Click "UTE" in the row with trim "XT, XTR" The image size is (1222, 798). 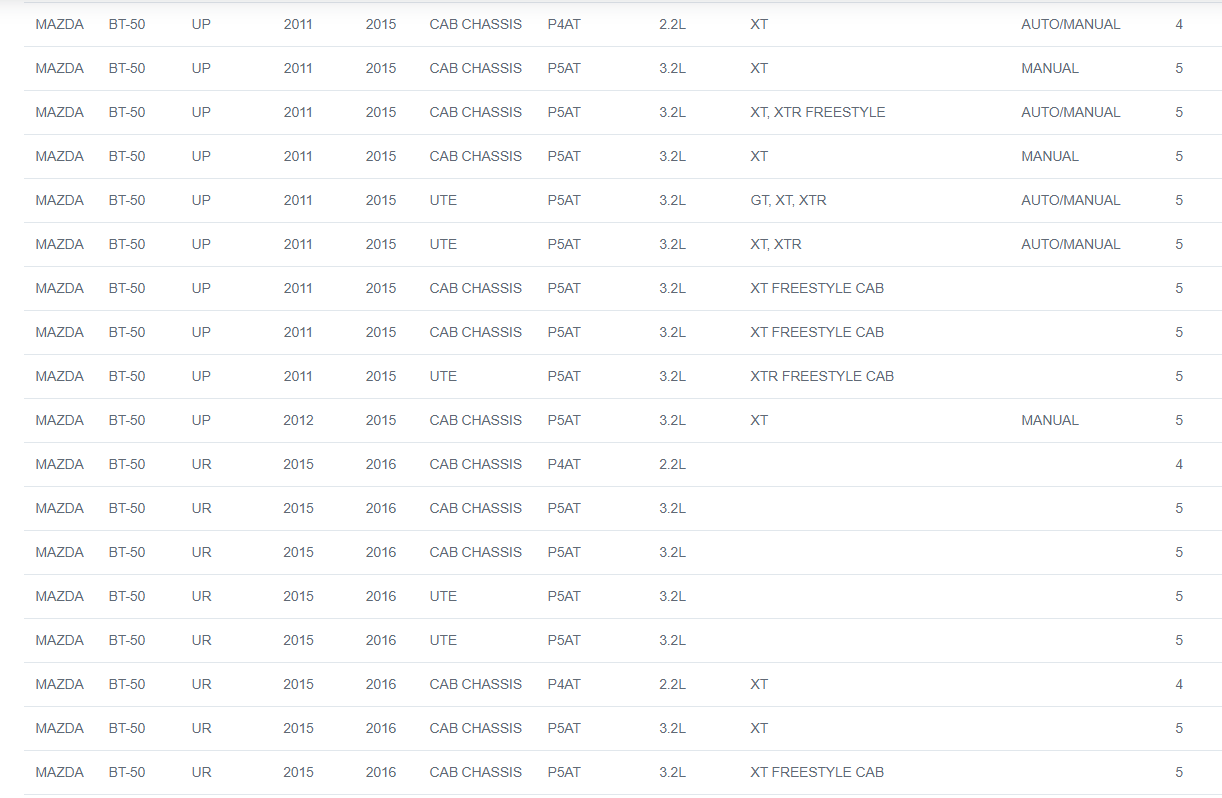click(443, 244)
